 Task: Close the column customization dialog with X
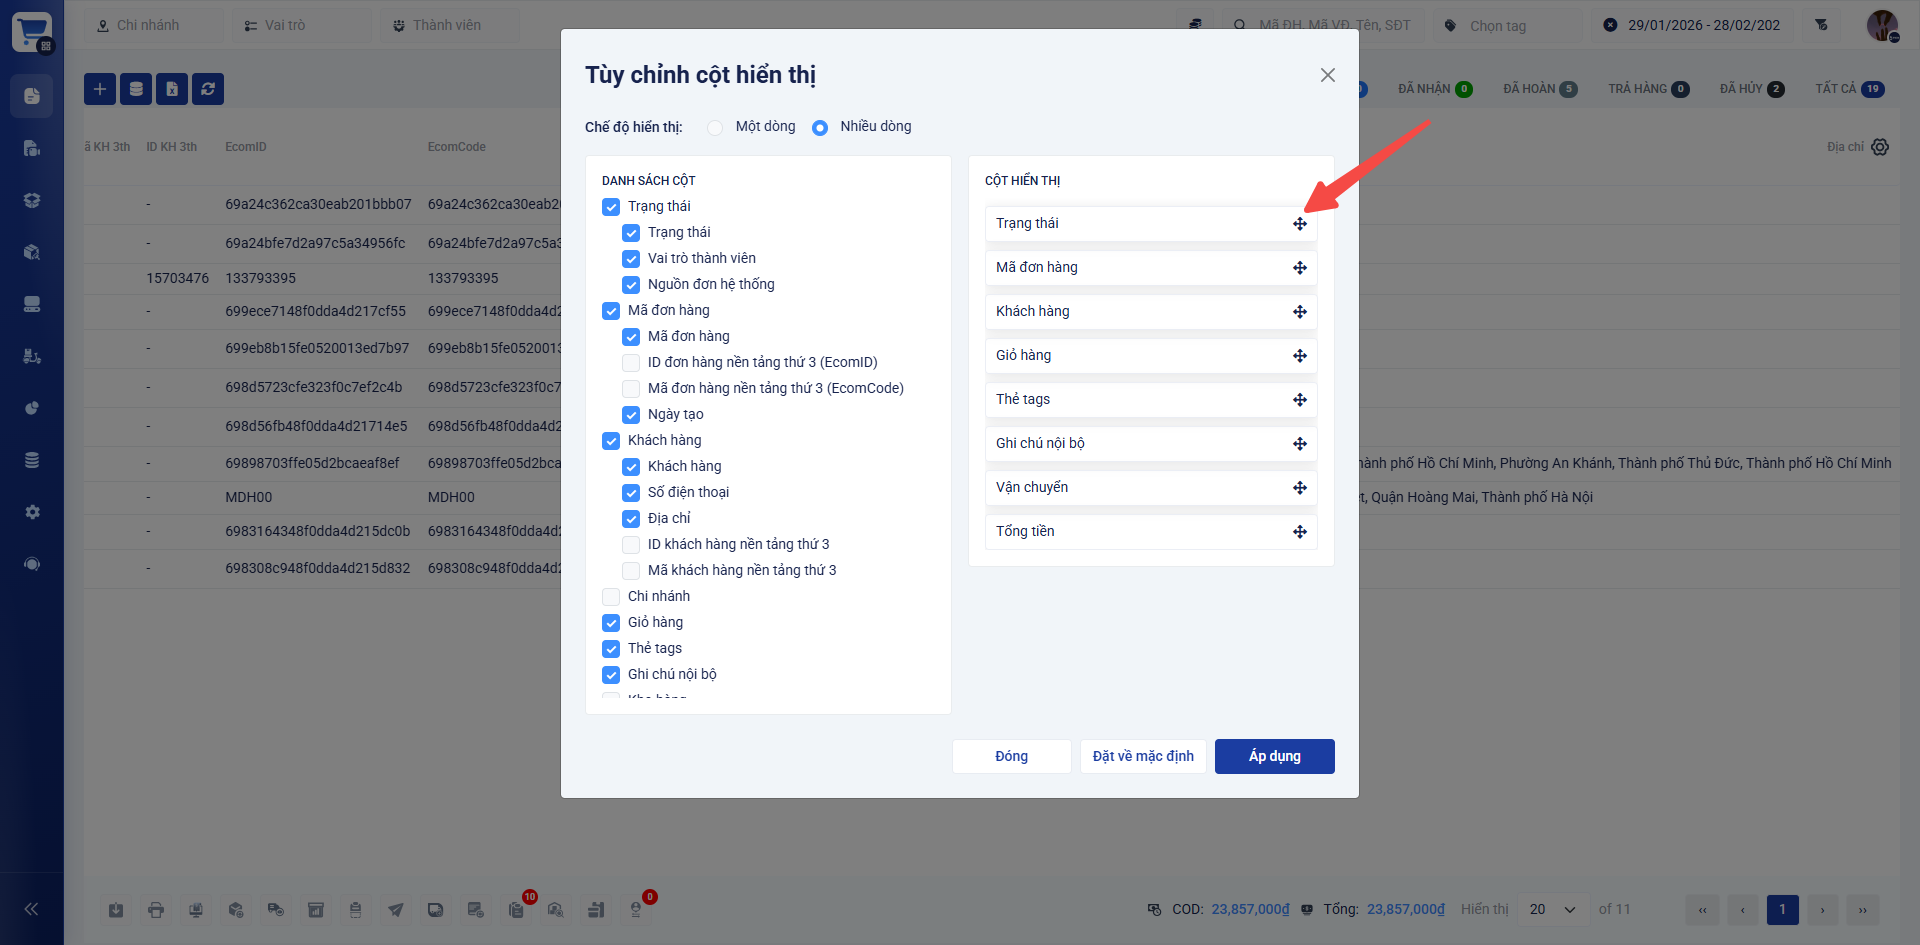1327,75
